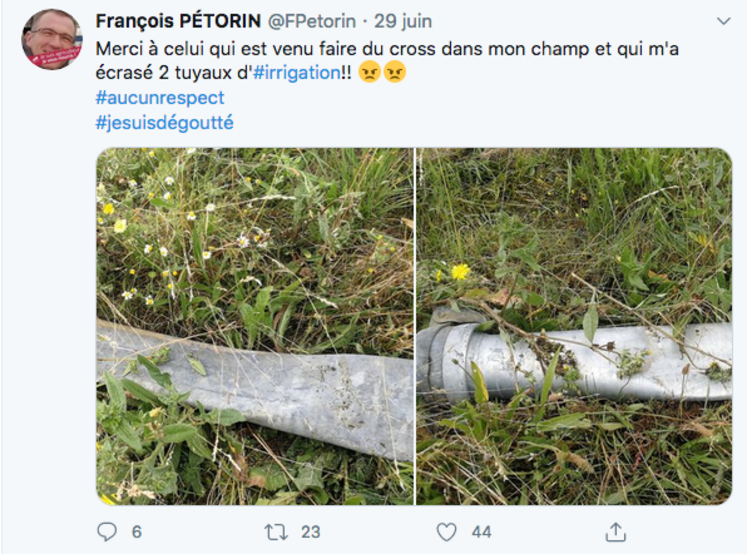Image resolution: width=747 pixels, height=554 pixels.
Task: Open the share tweet icon
Action: 616,531
